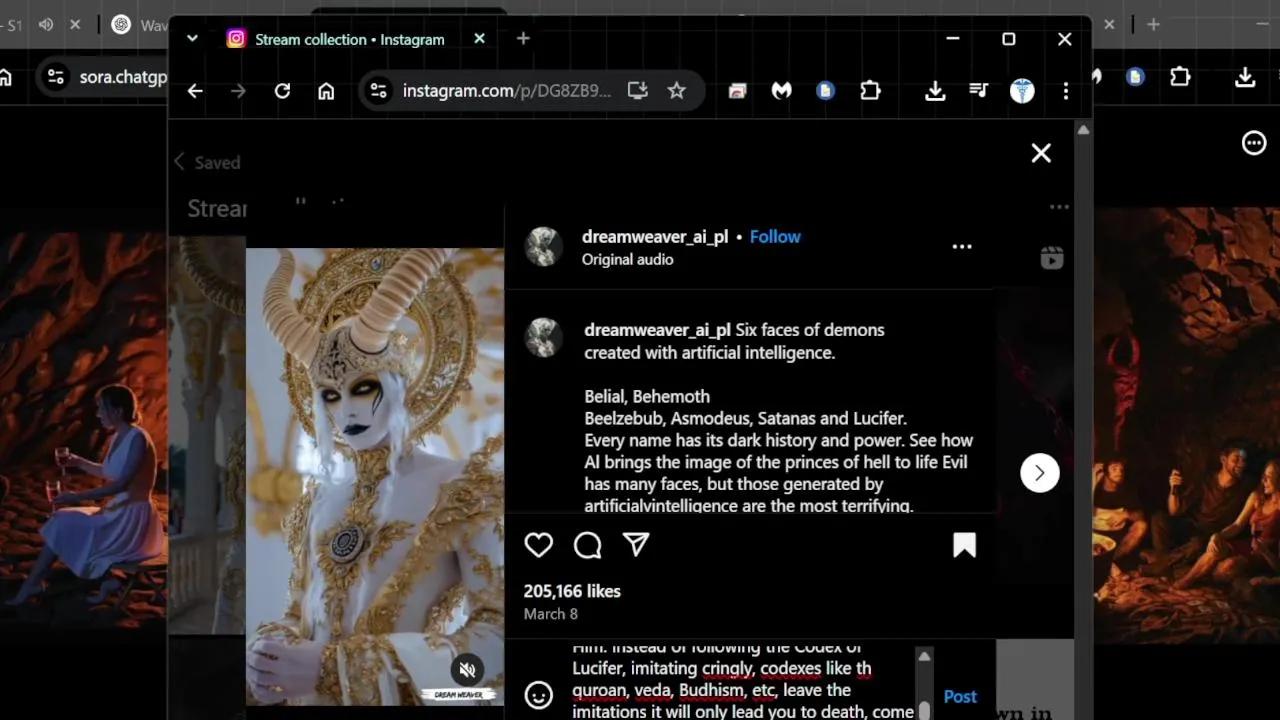Go to the next slide of the post
The height and width of the screenshot is (720, 1280).
coord(1040,473)
